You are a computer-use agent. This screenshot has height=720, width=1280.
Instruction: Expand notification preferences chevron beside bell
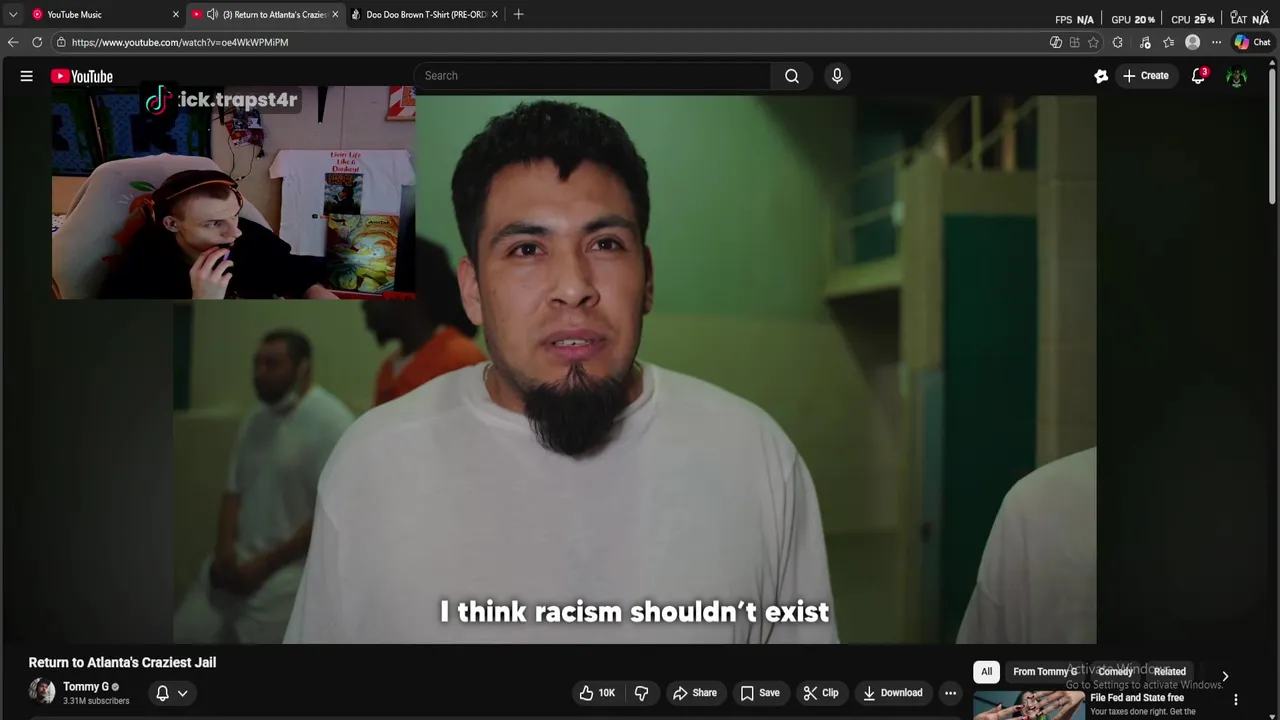pyautogui.click(x=182, y=693)
